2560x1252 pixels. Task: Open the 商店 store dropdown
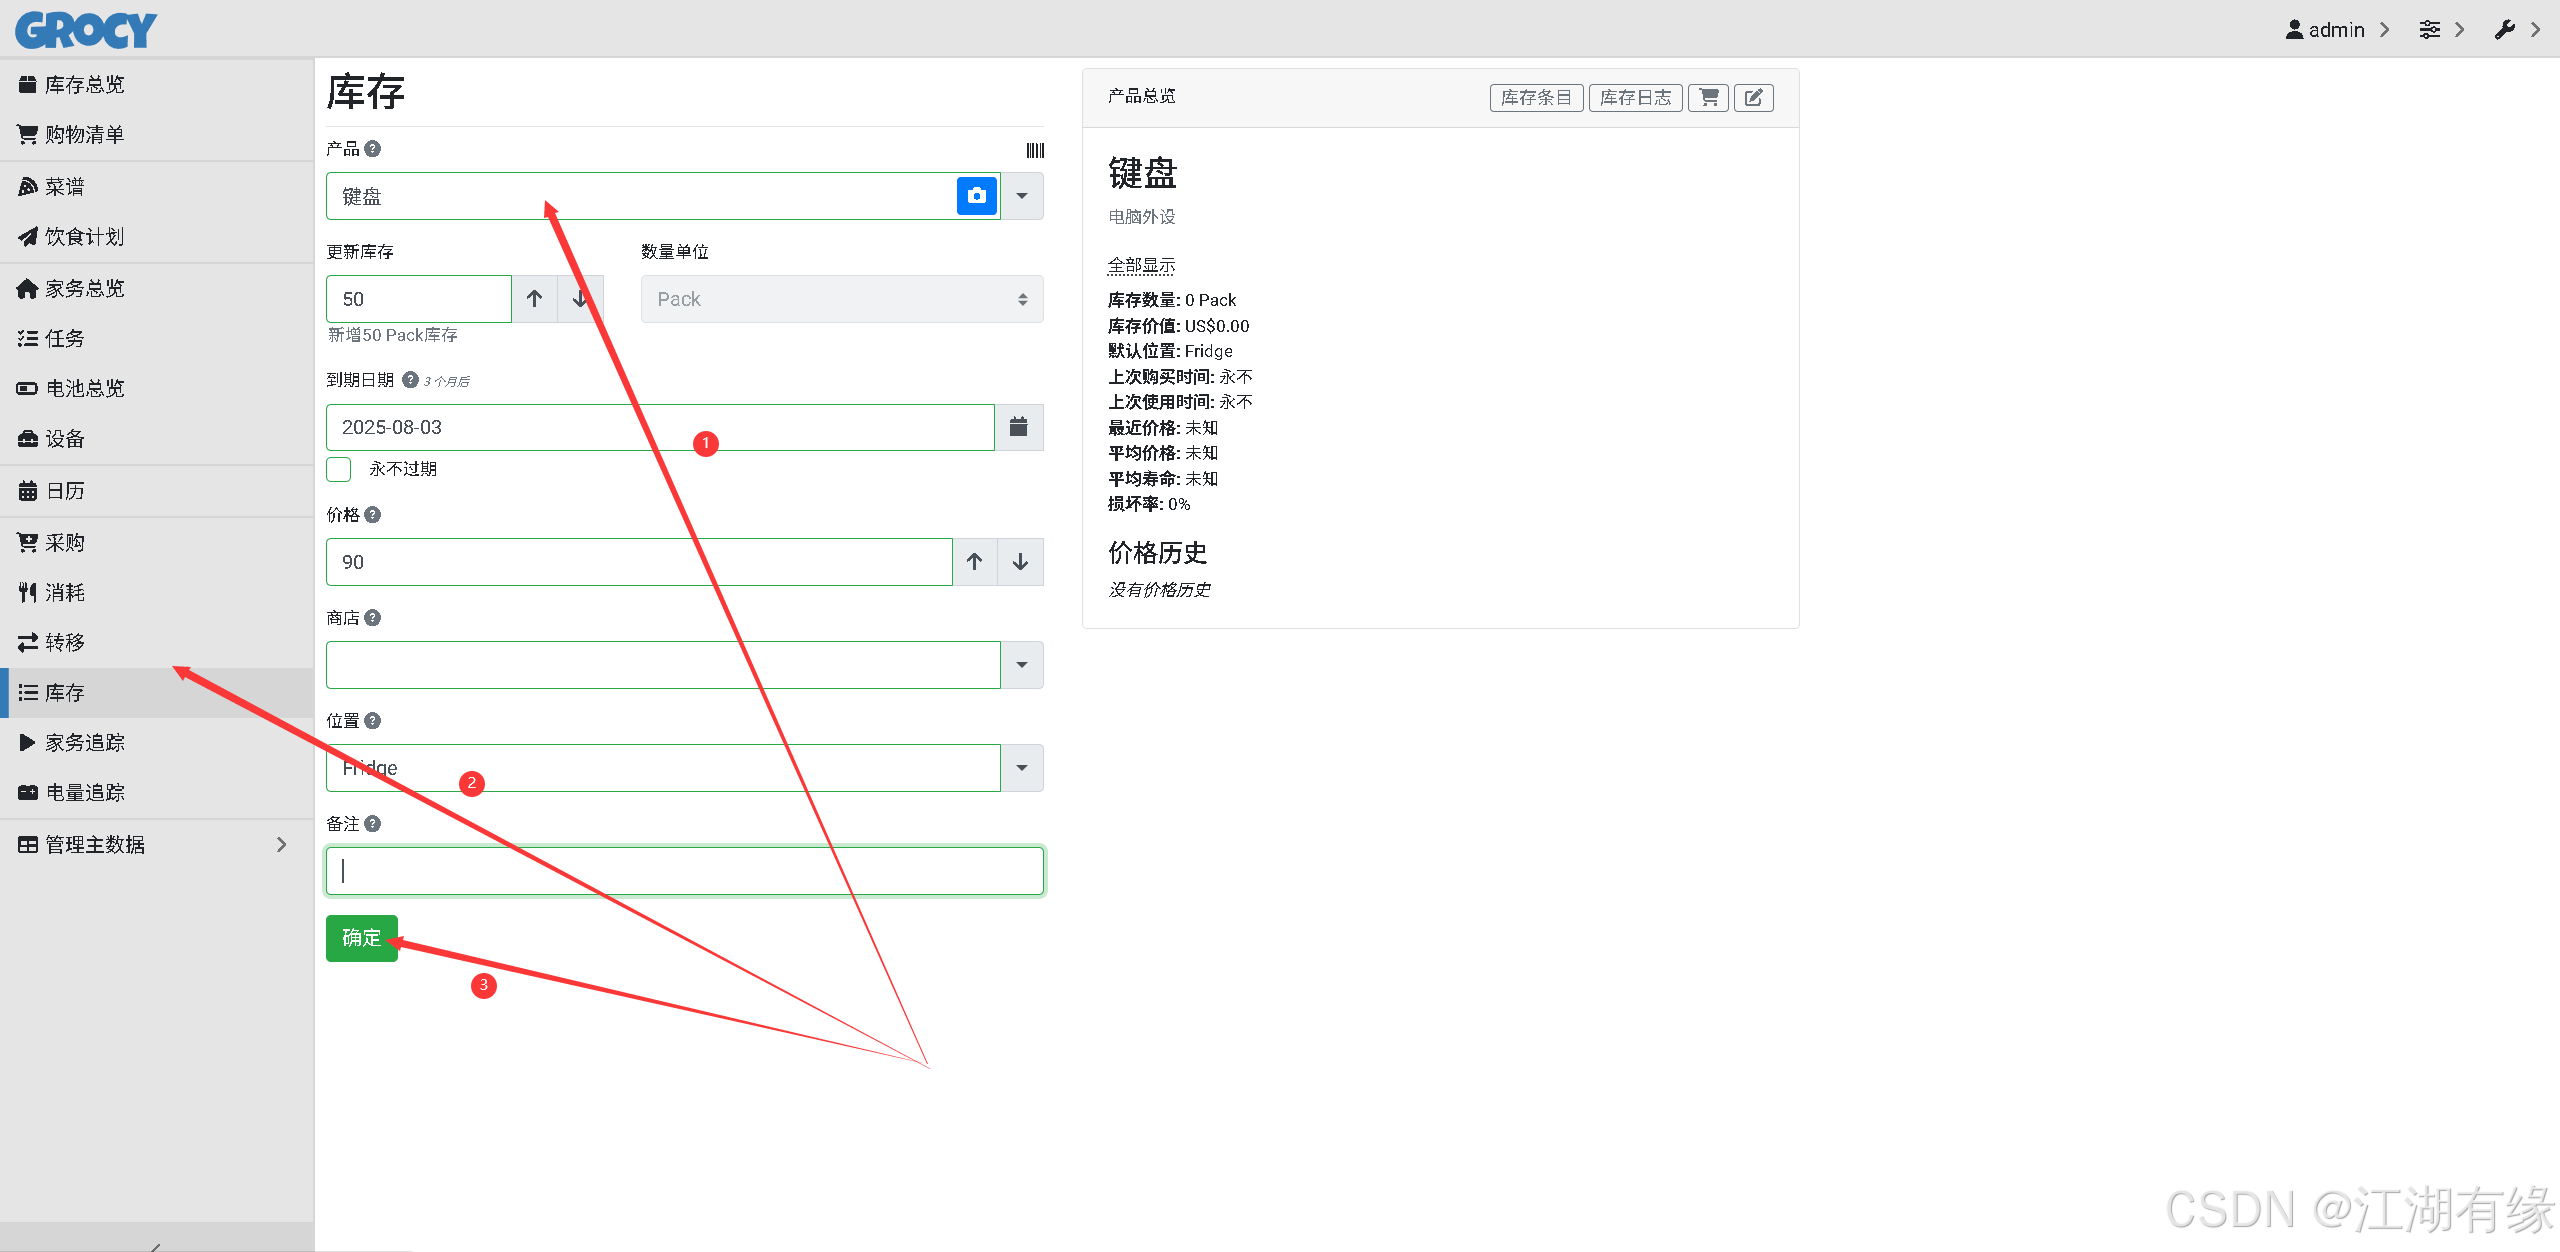point(1021,664)
